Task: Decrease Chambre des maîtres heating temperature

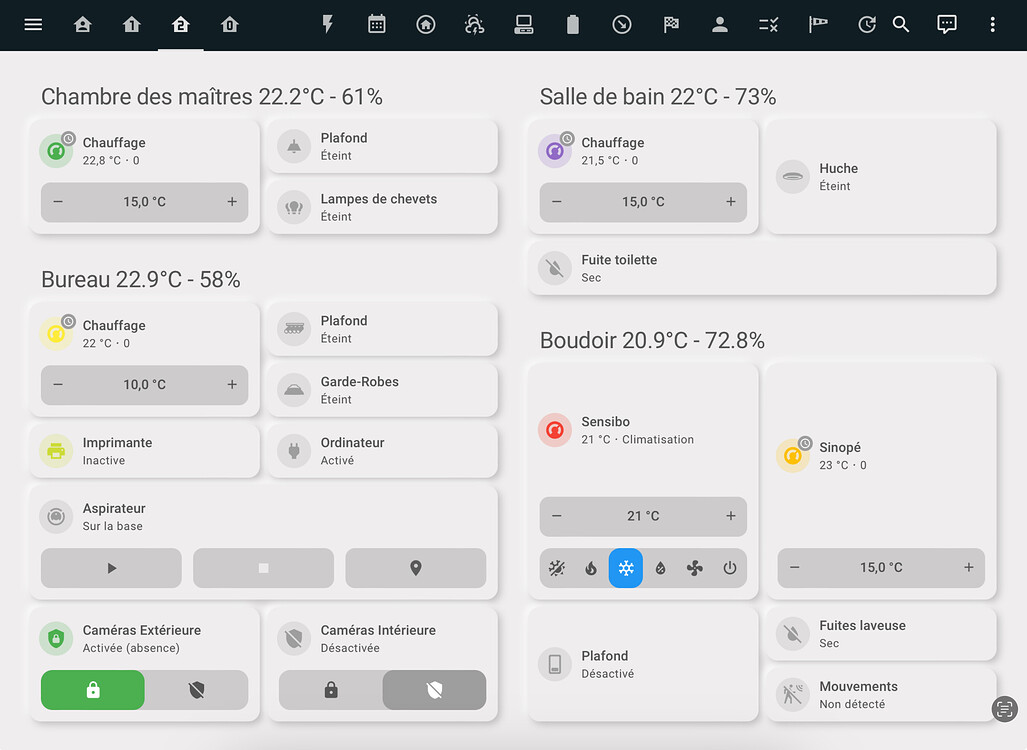Action: point(58,202)
